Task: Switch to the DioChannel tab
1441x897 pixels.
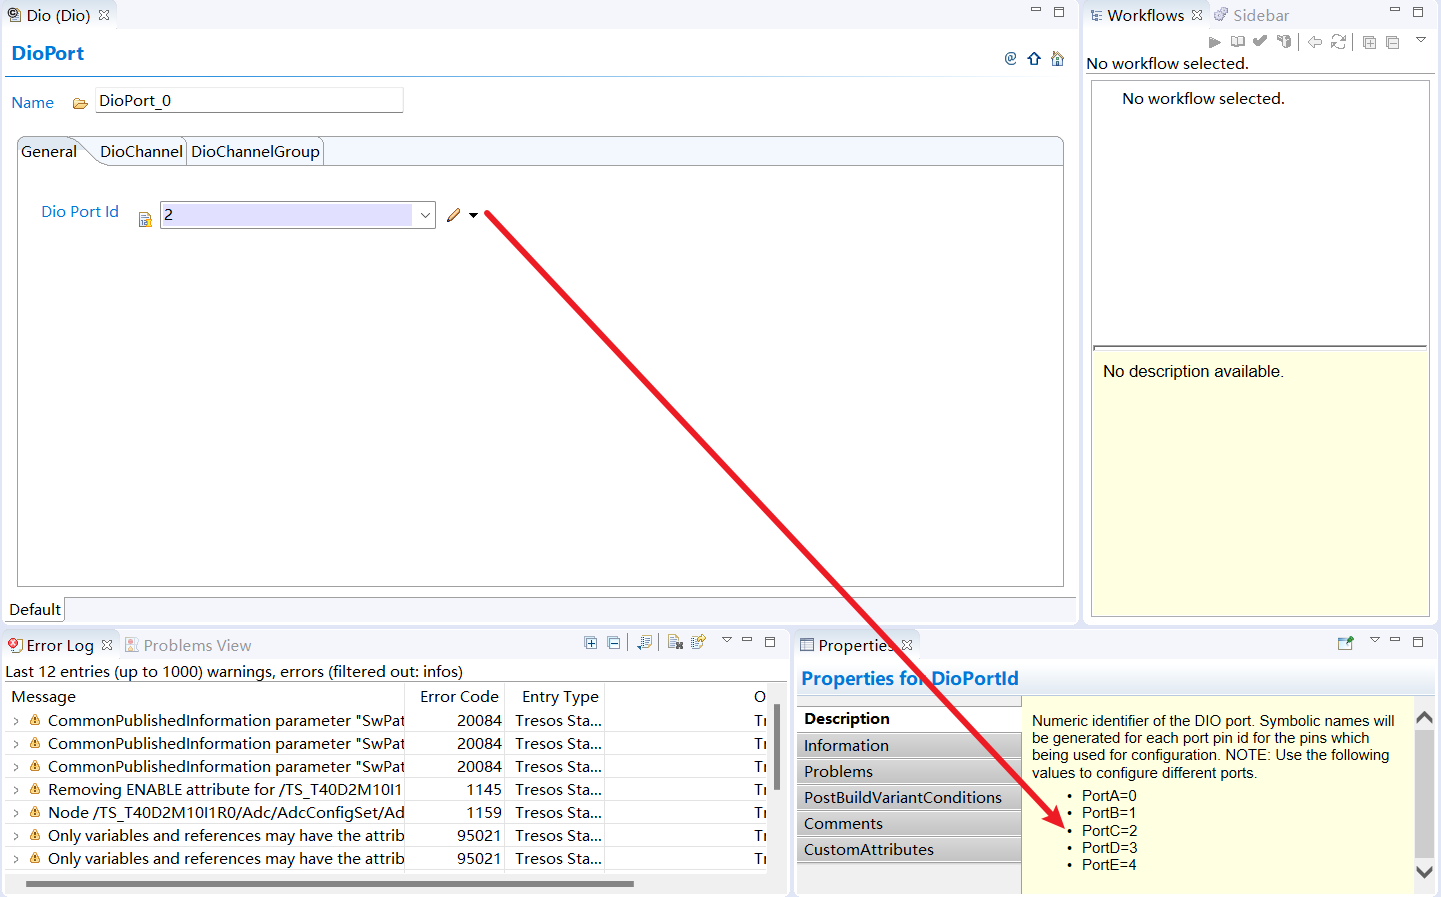Action: pyautogui.click(x=141, y=152)
